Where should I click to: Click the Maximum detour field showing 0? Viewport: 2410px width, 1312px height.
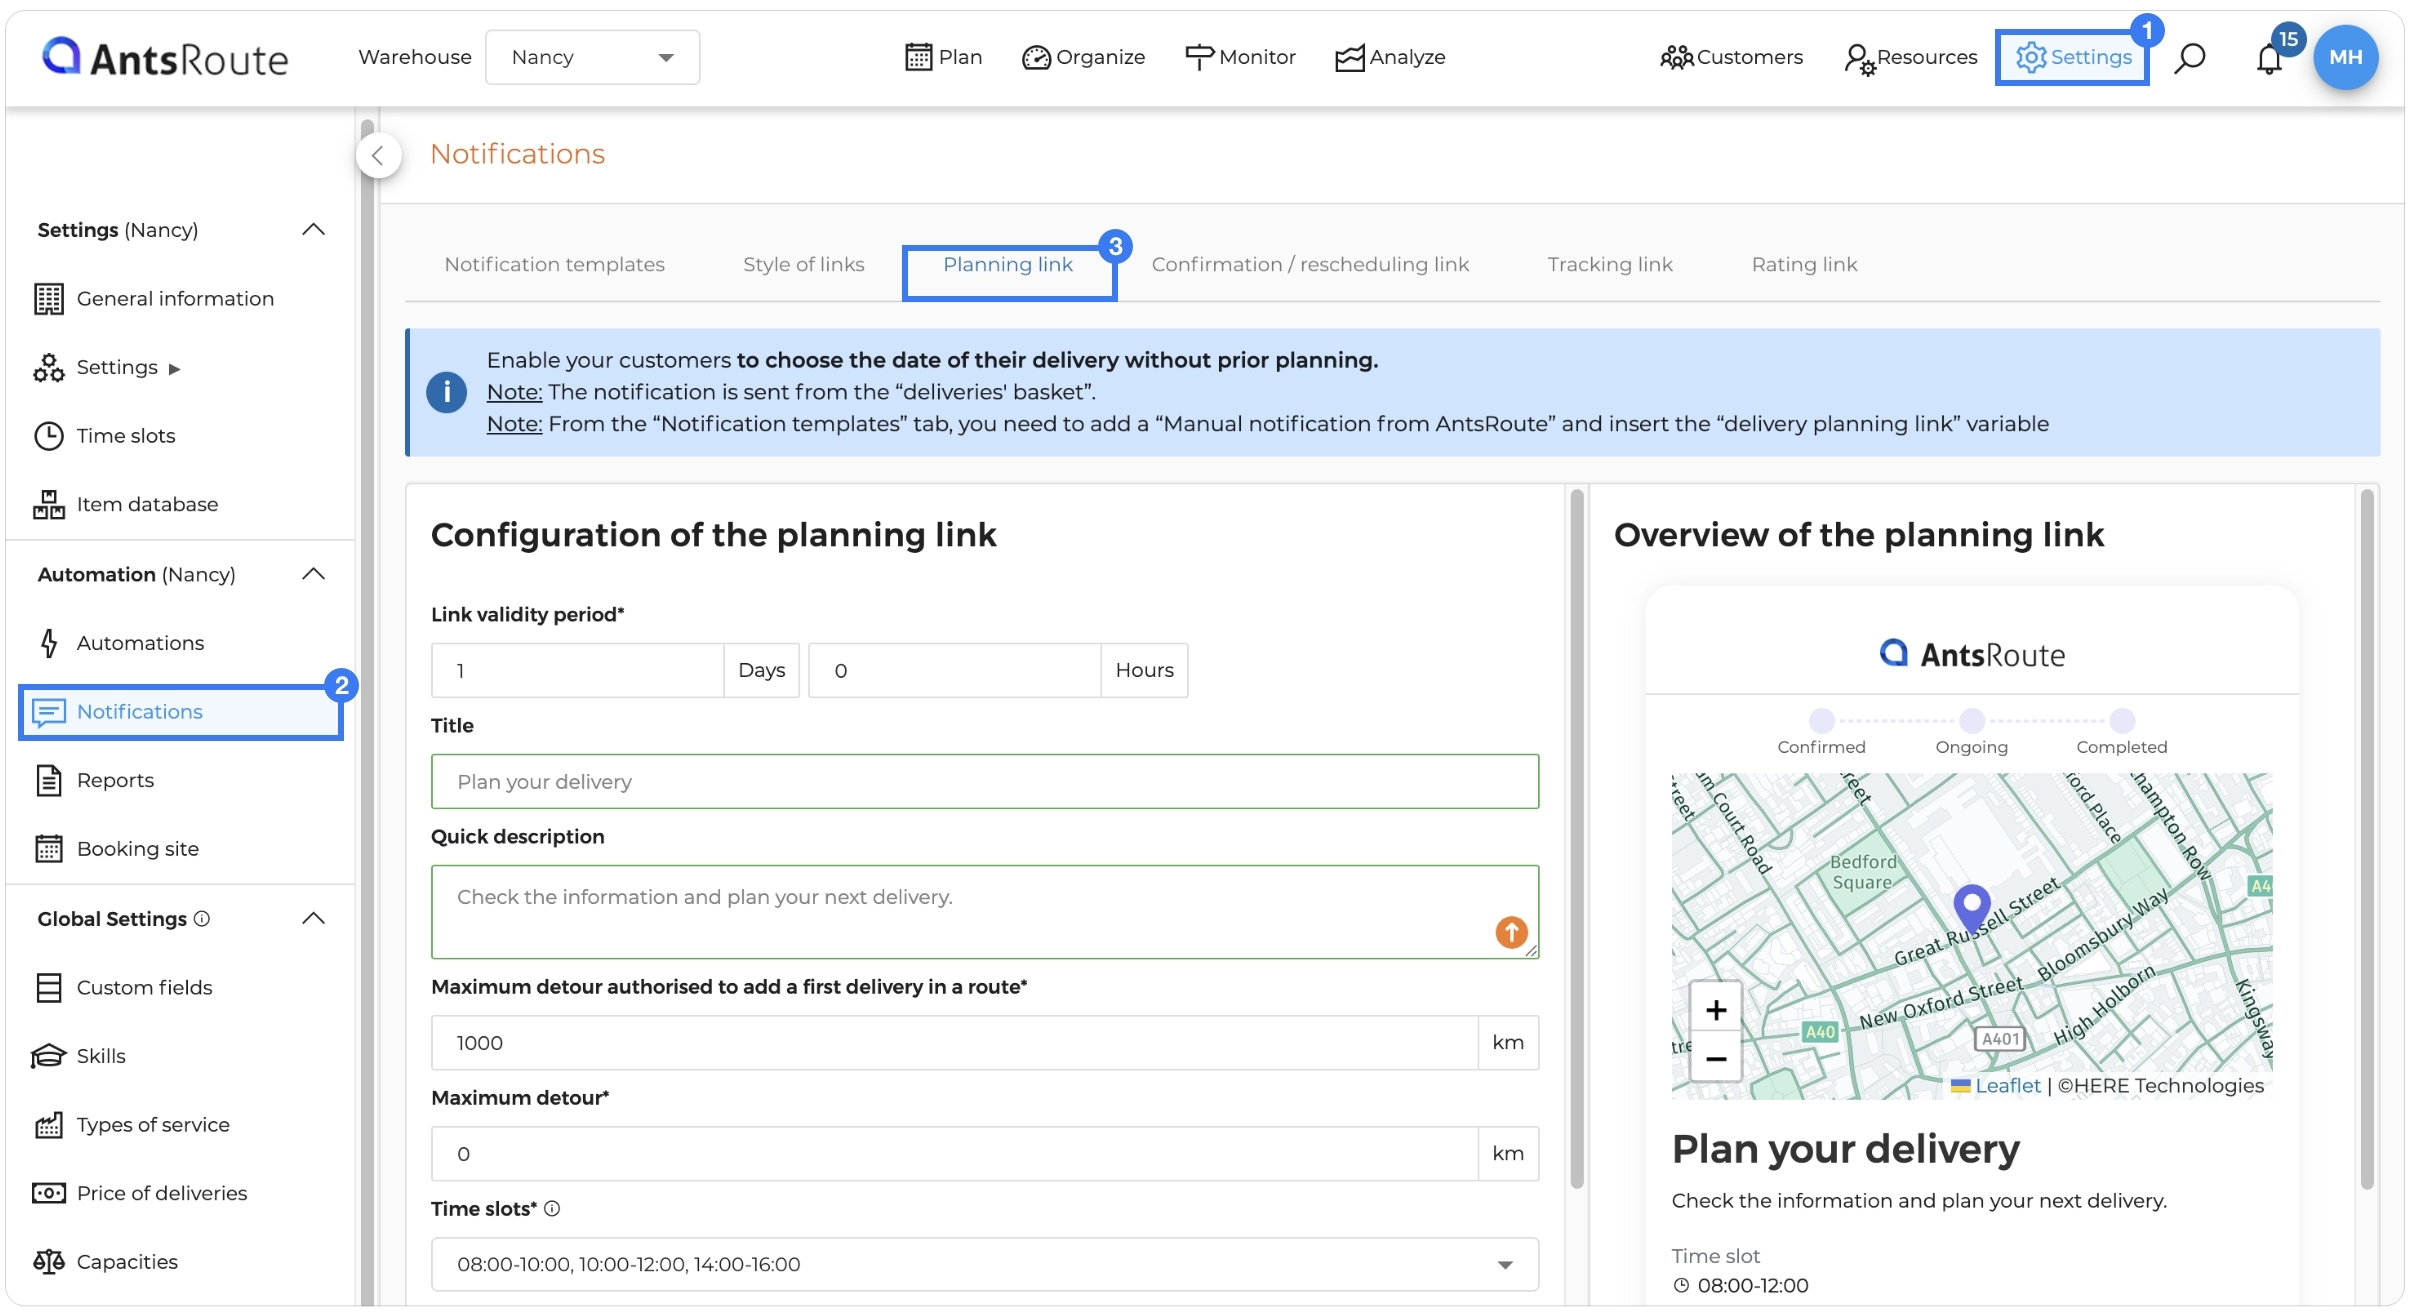click(x=954, y=1154)
